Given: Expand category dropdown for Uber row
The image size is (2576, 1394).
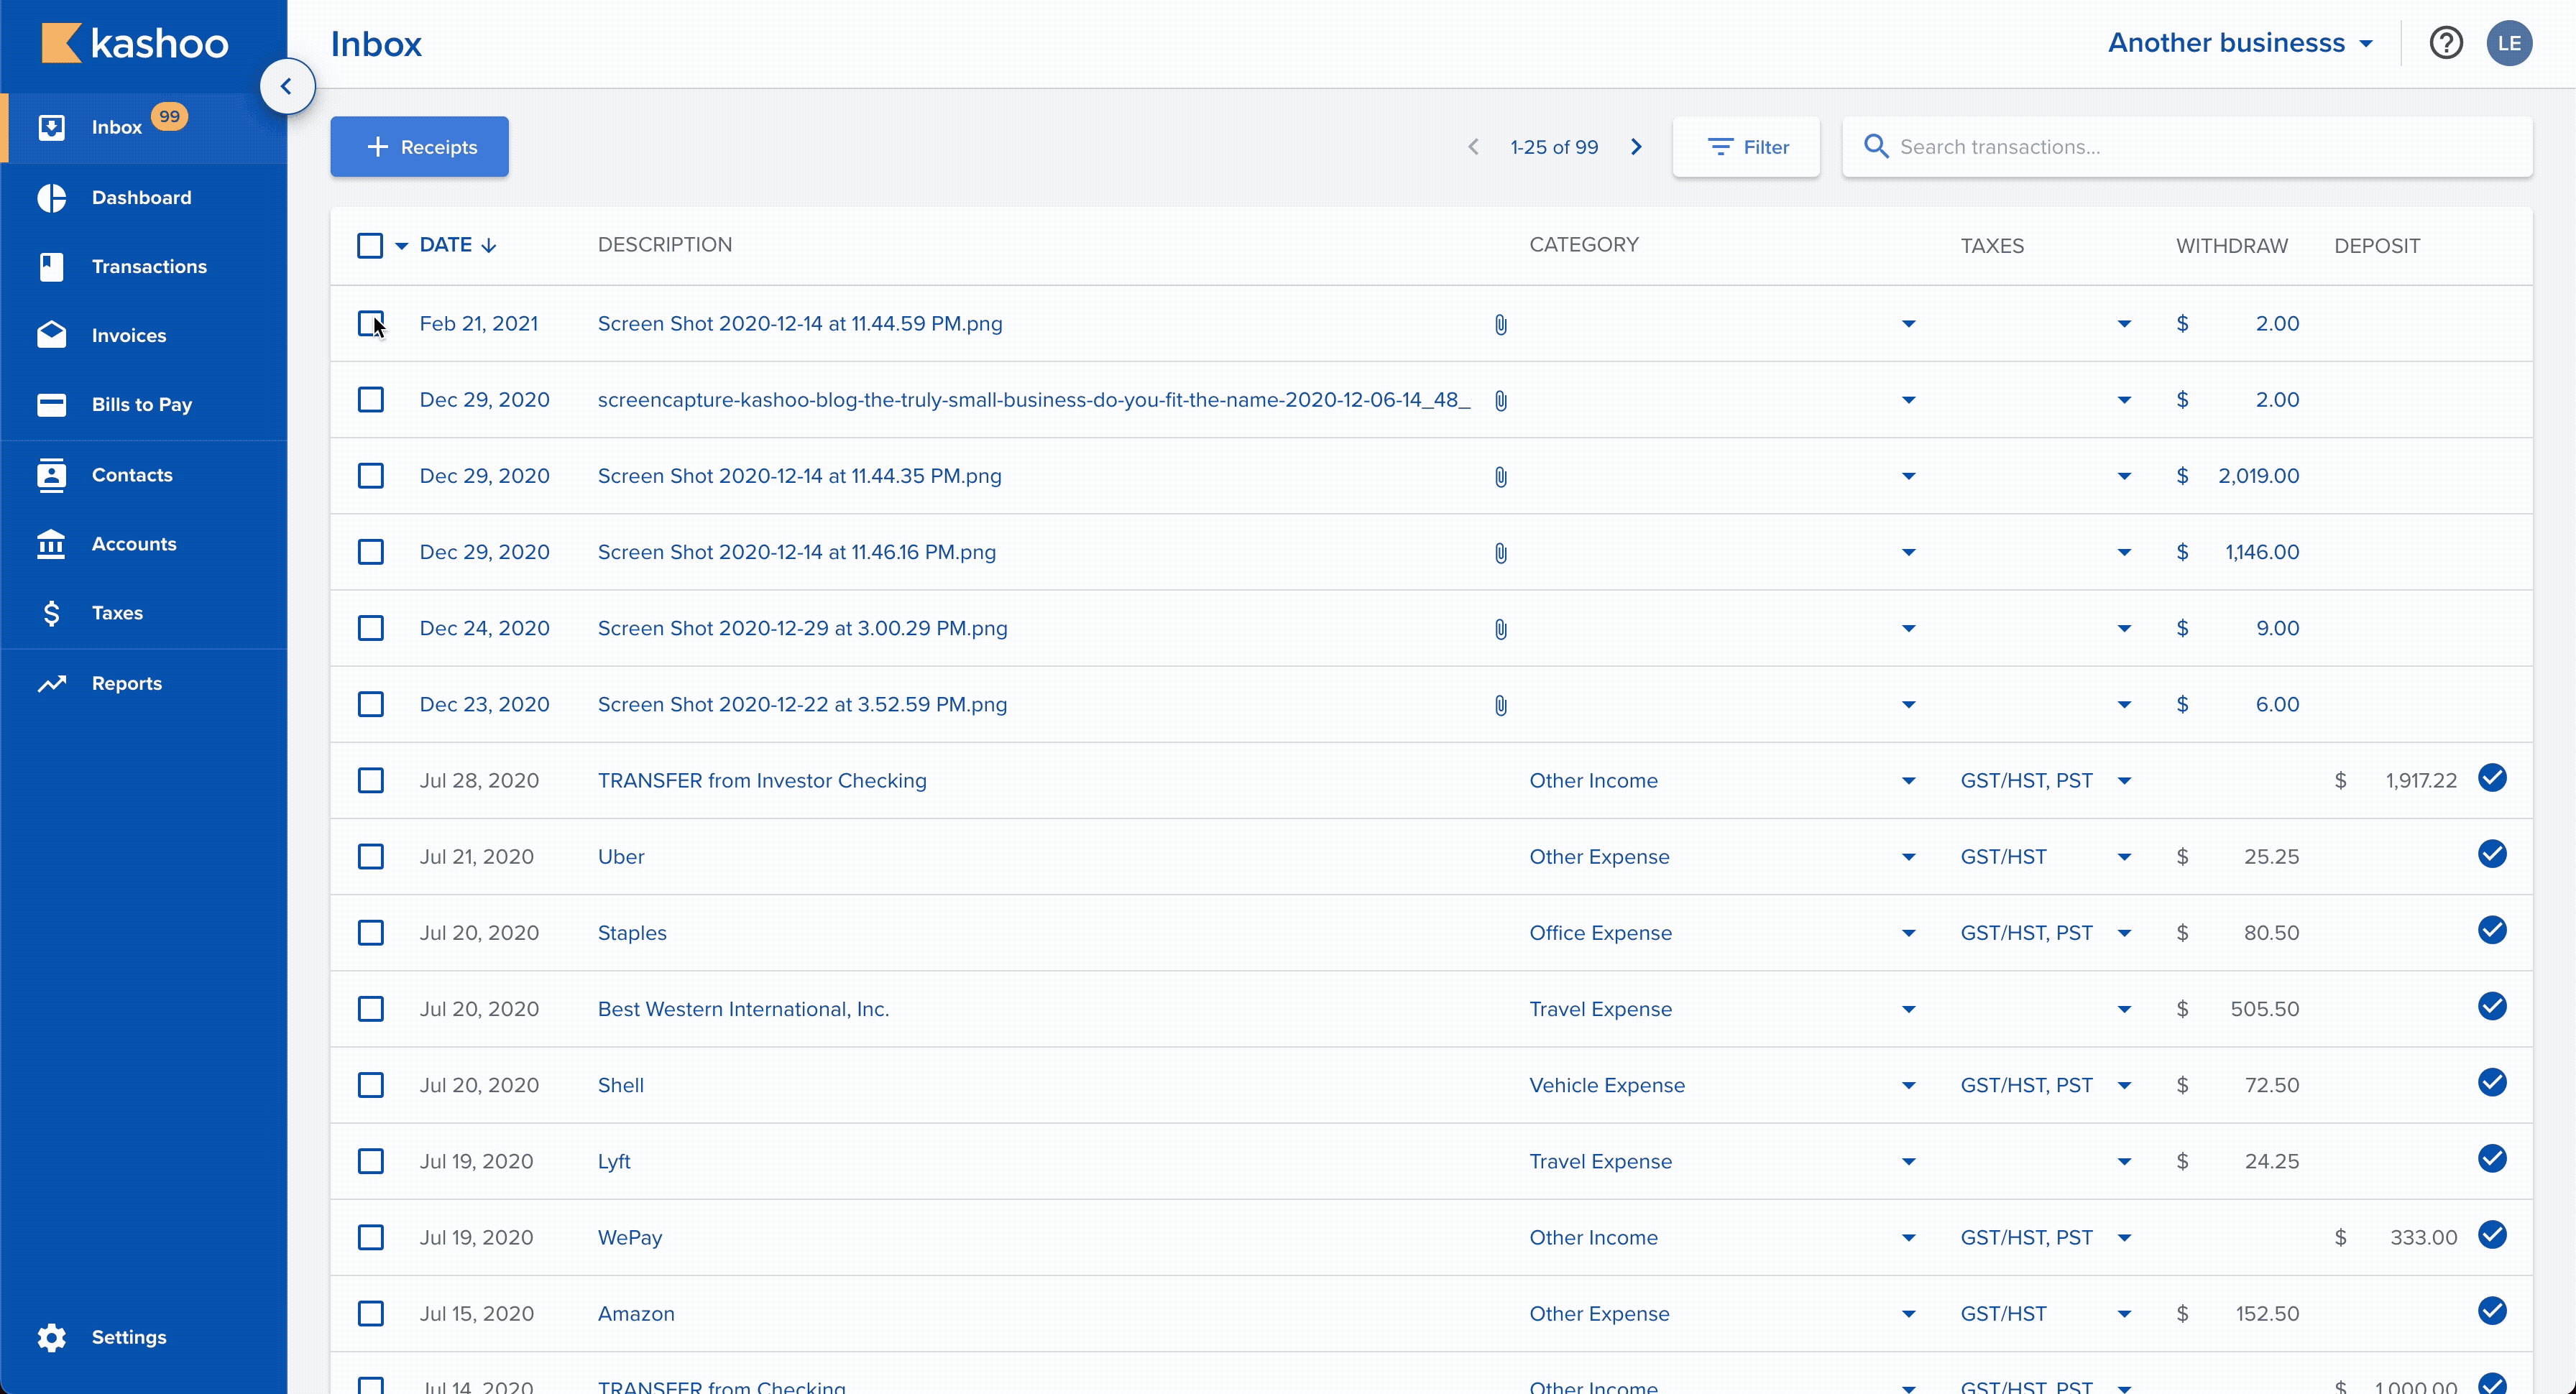Looking at the screenshot, I should click(x=1908, y=857).
